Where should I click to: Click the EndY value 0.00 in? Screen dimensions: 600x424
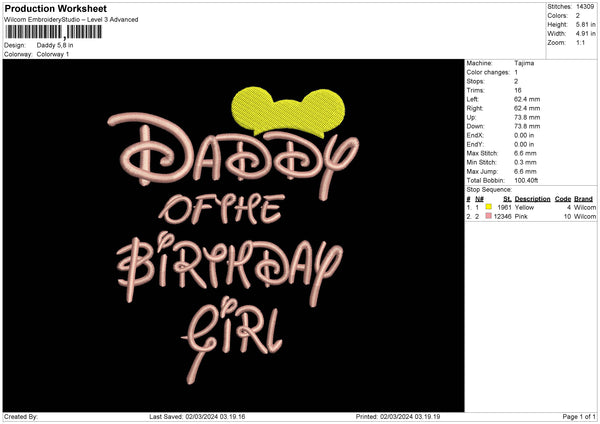(524, 145)
